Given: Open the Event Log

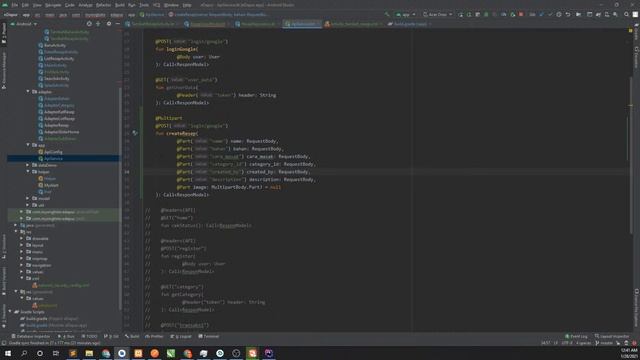Looking at the screenshot, I should click(x=576, y=336).
